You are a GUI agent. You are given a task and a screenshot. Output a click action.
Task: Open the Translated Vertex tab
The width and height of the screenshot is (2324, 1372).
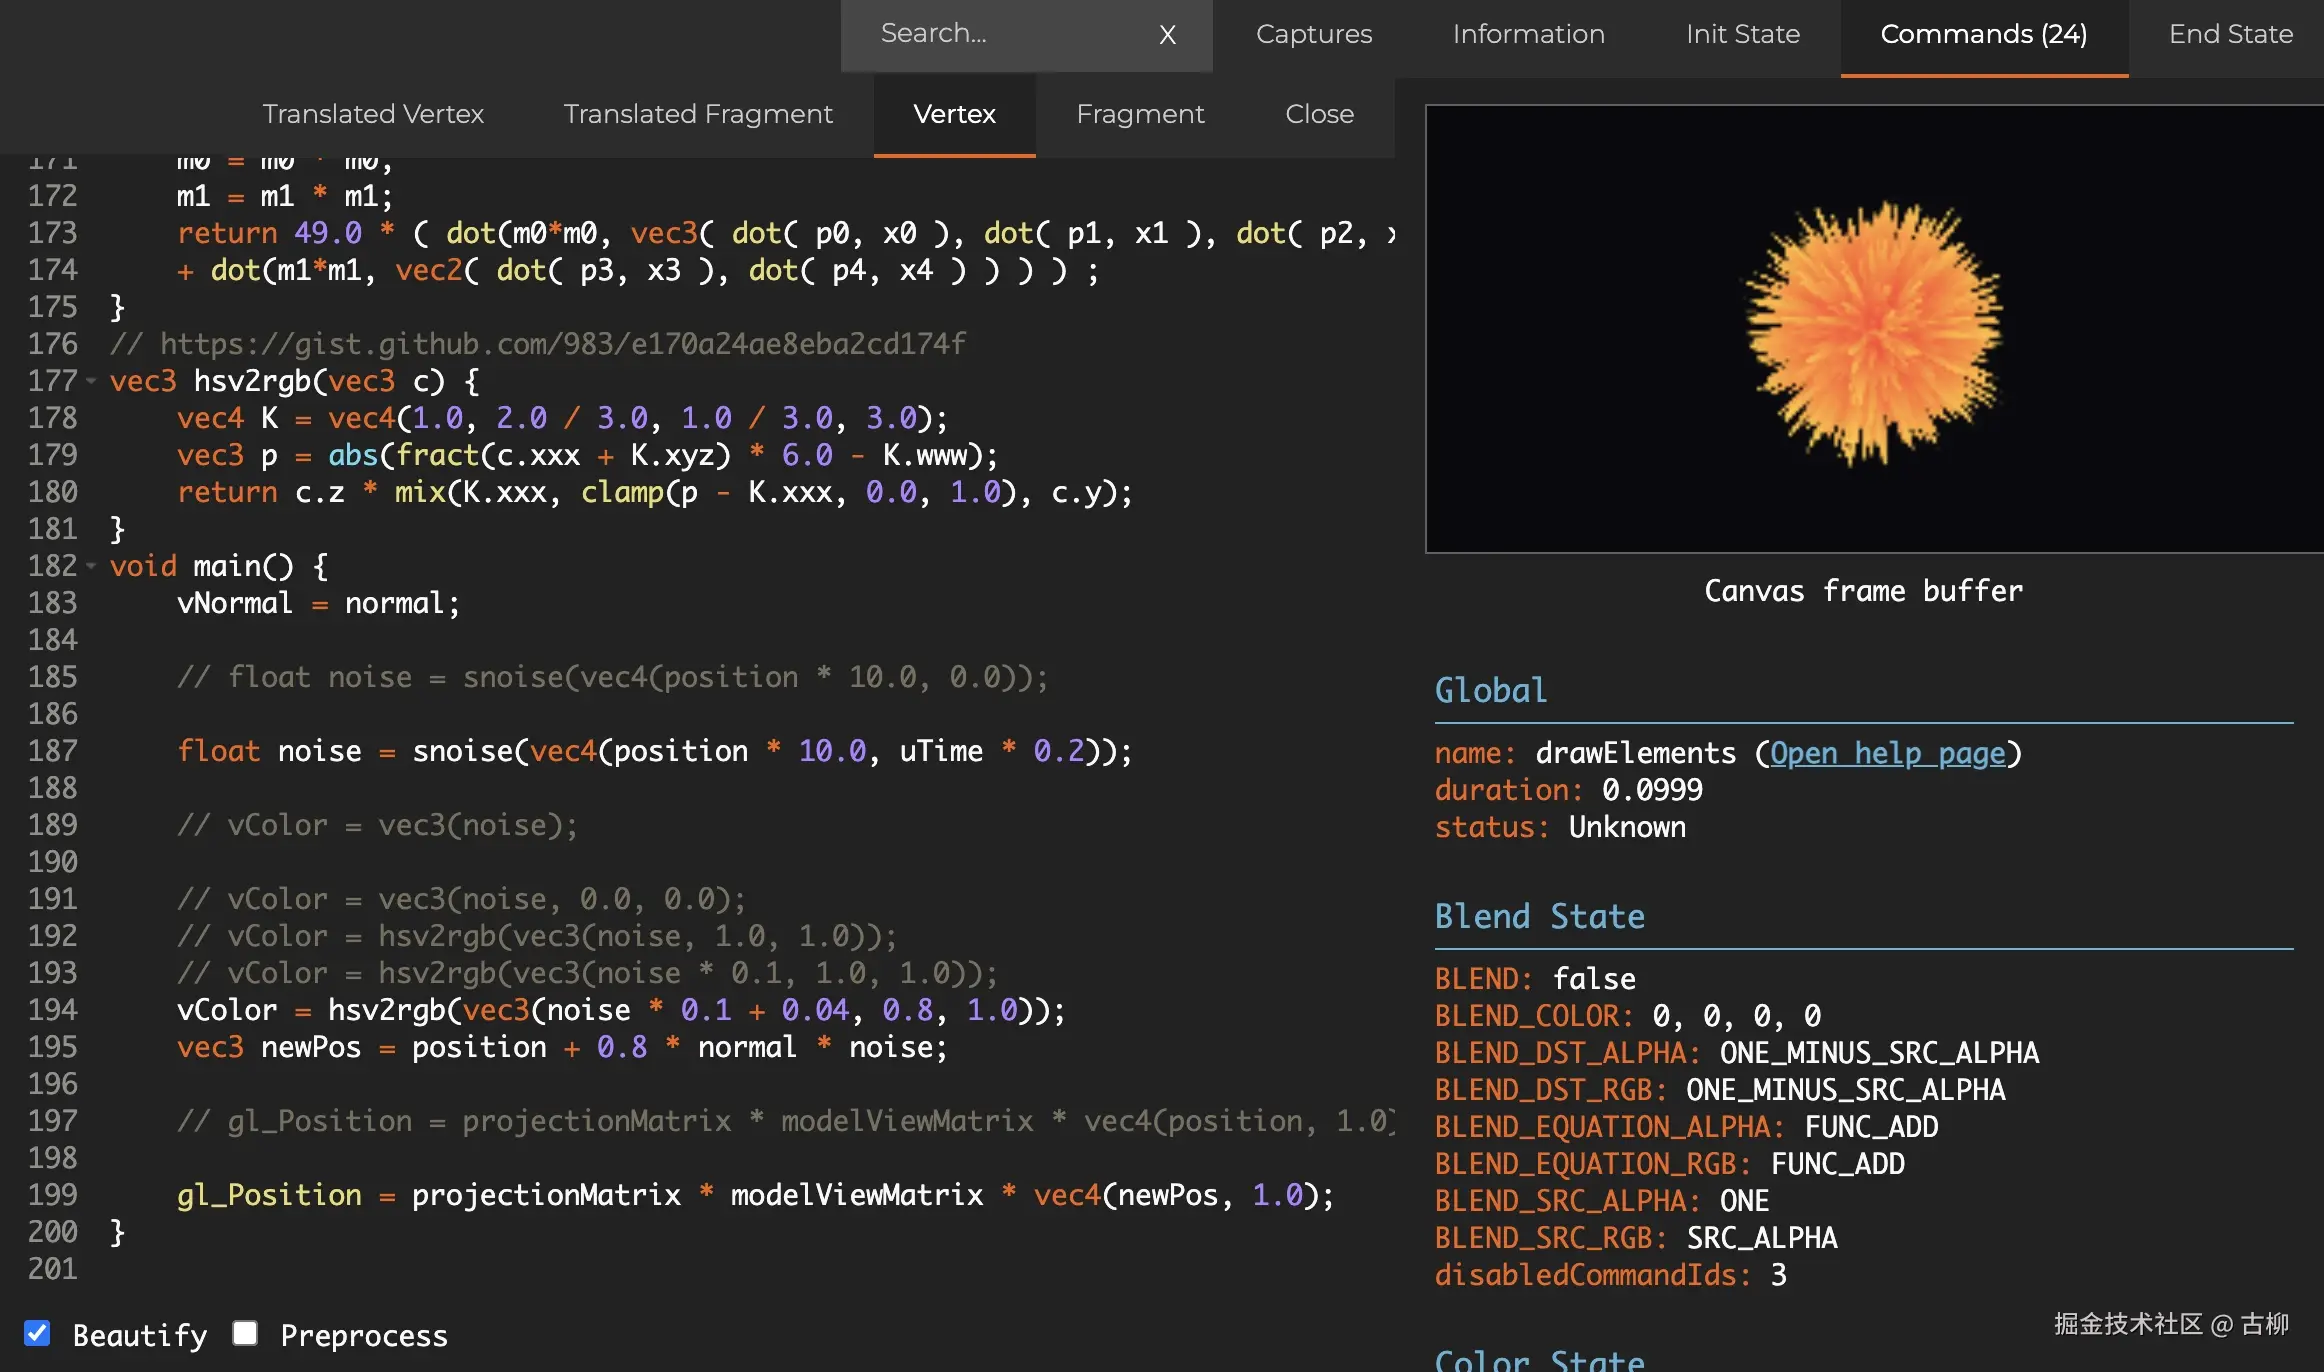[x=373, y=114]
